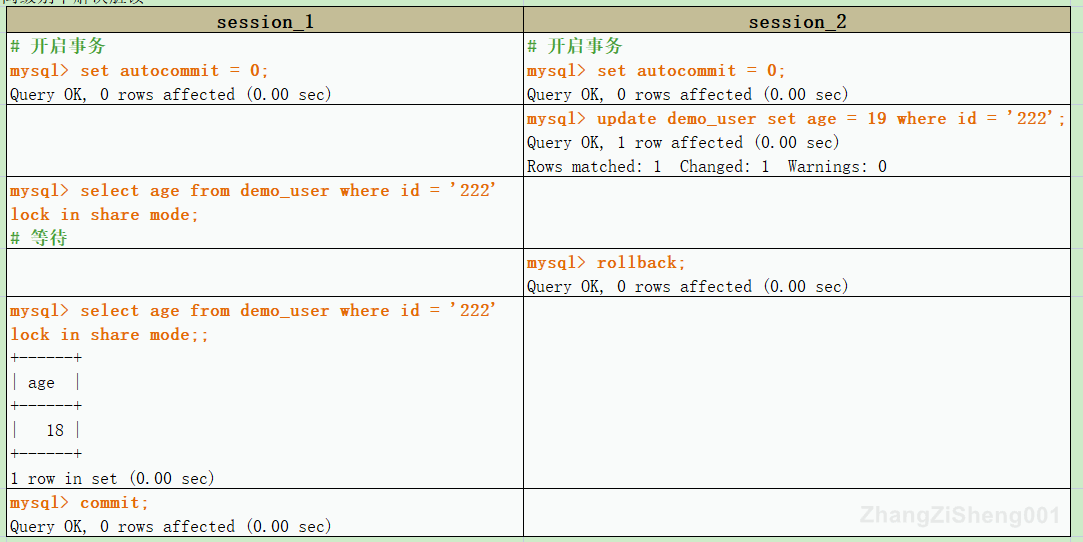Click the '# 等待' waiting comment
Screen dimensions: 1083x542
[39, 238]
